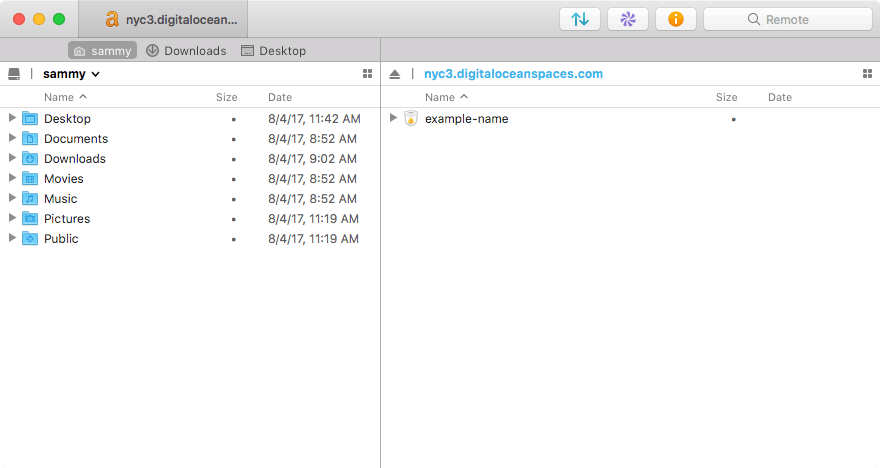Select the nyc3.digitalocean connection tab

click(163, 20)
